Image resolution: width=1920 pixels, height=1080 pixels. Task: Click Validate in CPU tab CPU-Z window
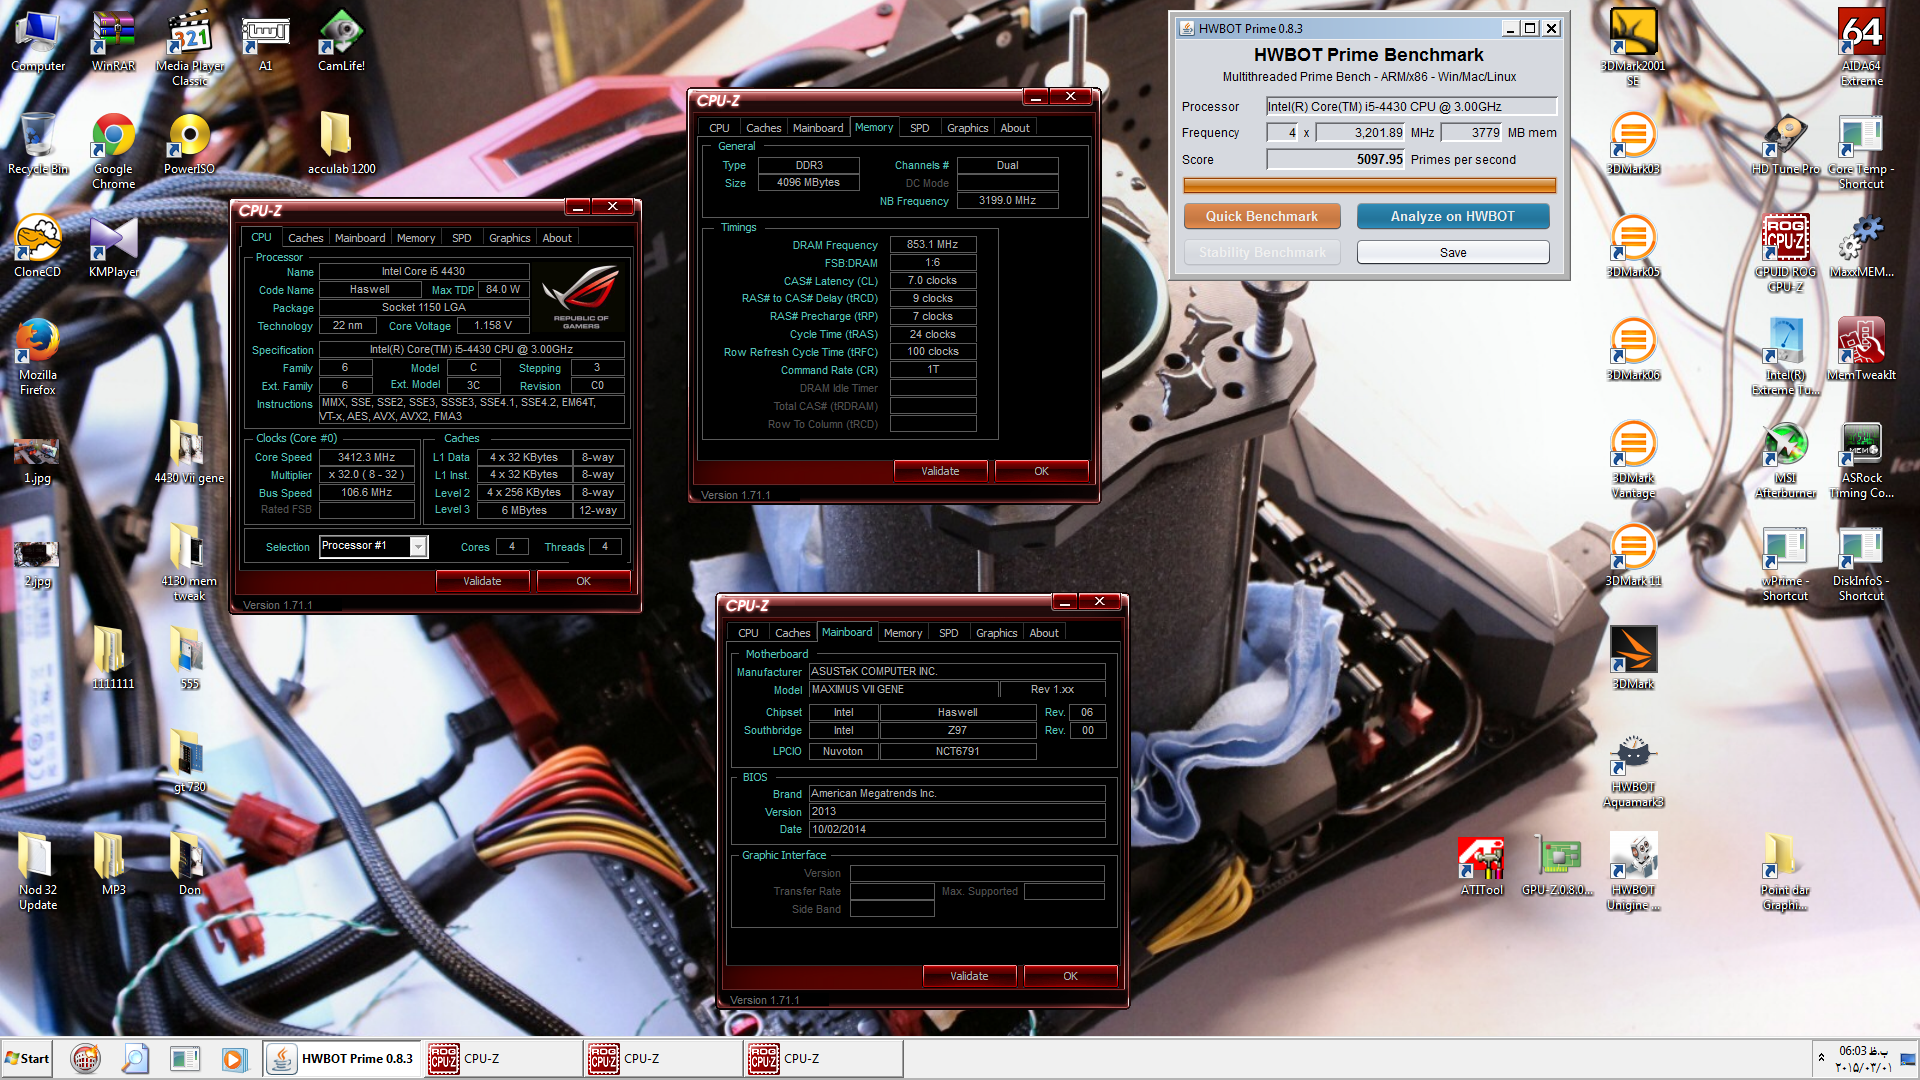pyautogui.click(x=482, y=581)
